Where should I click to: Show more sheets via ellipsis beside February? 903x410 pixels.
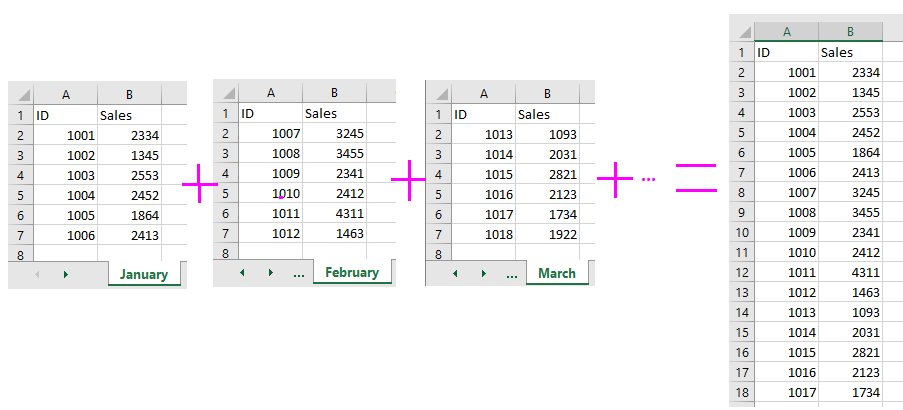point(298,275)
